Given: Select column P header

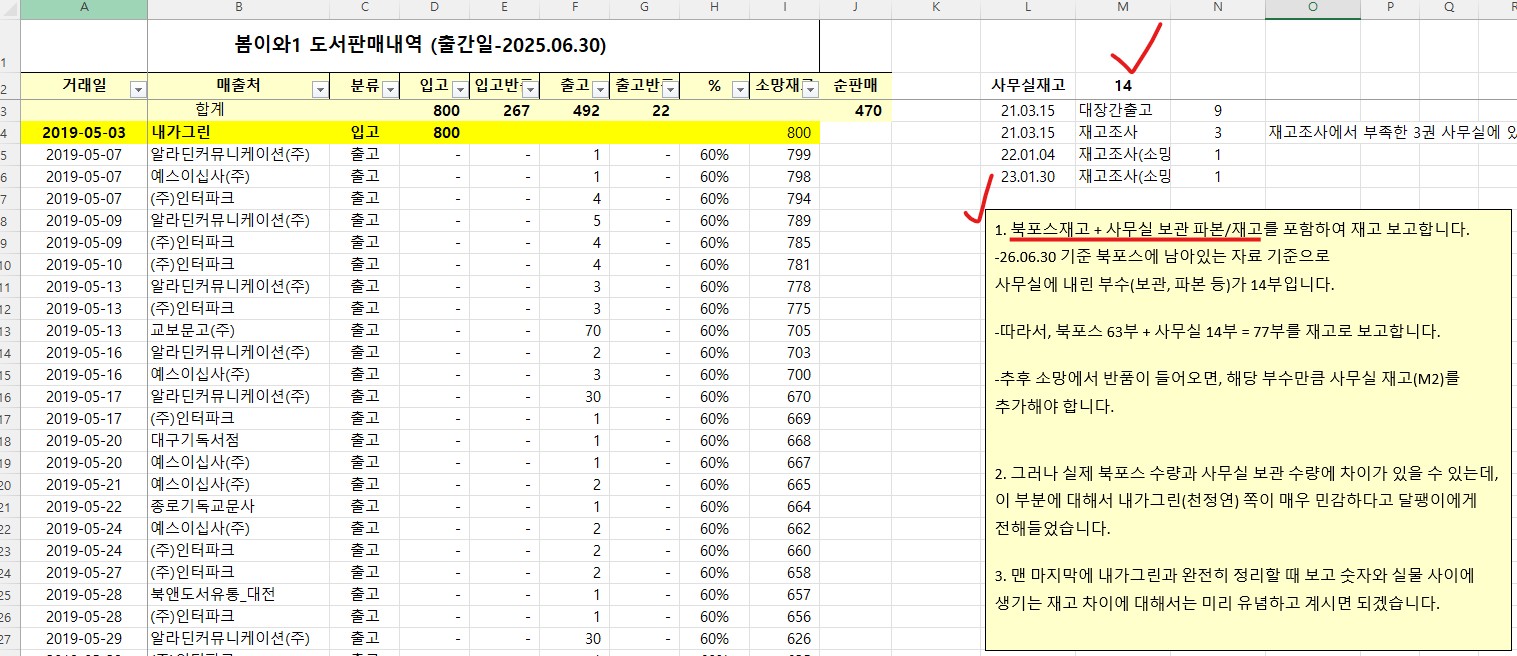Looking at the screenshot, I should (1391, 9).
